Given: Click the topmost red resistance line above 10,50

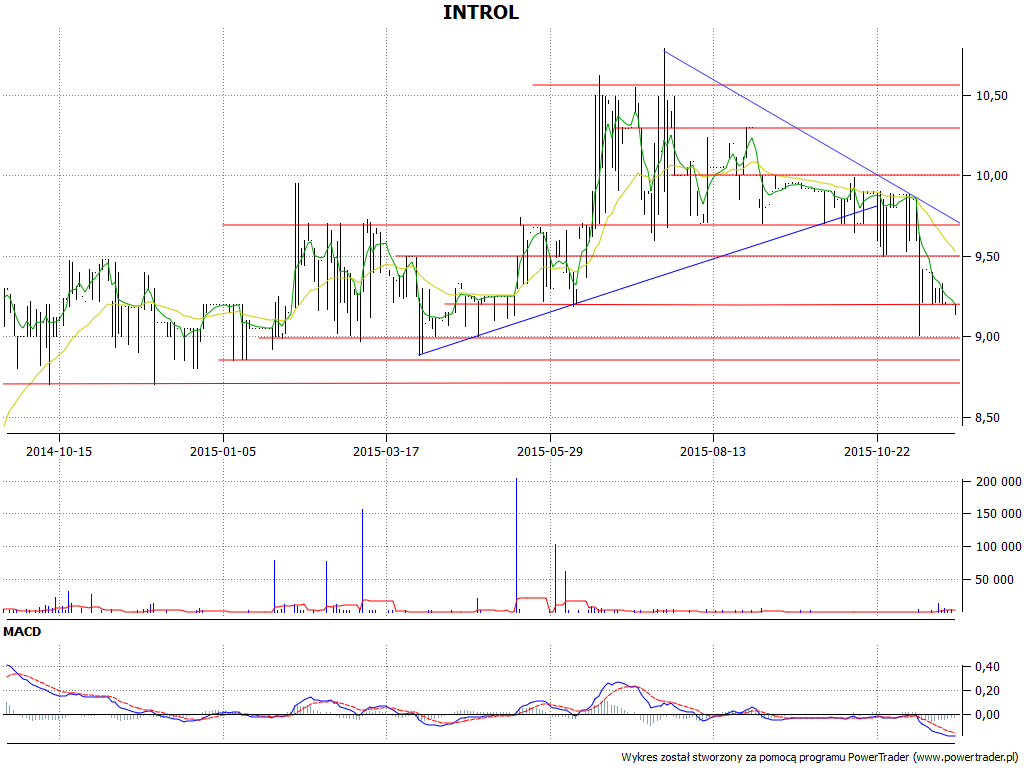Looking at the screenshot, I should click(746, 85).
